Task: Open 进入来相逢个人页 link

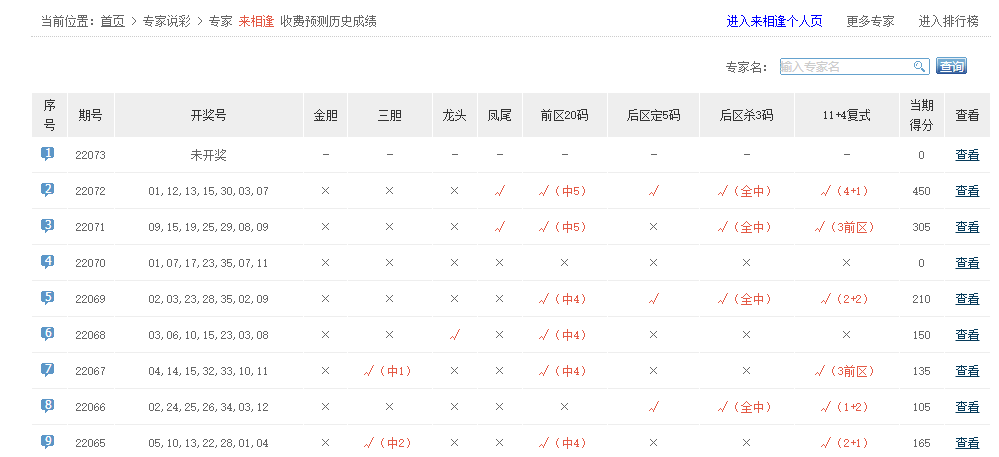Action: click(x=774, y=21)
